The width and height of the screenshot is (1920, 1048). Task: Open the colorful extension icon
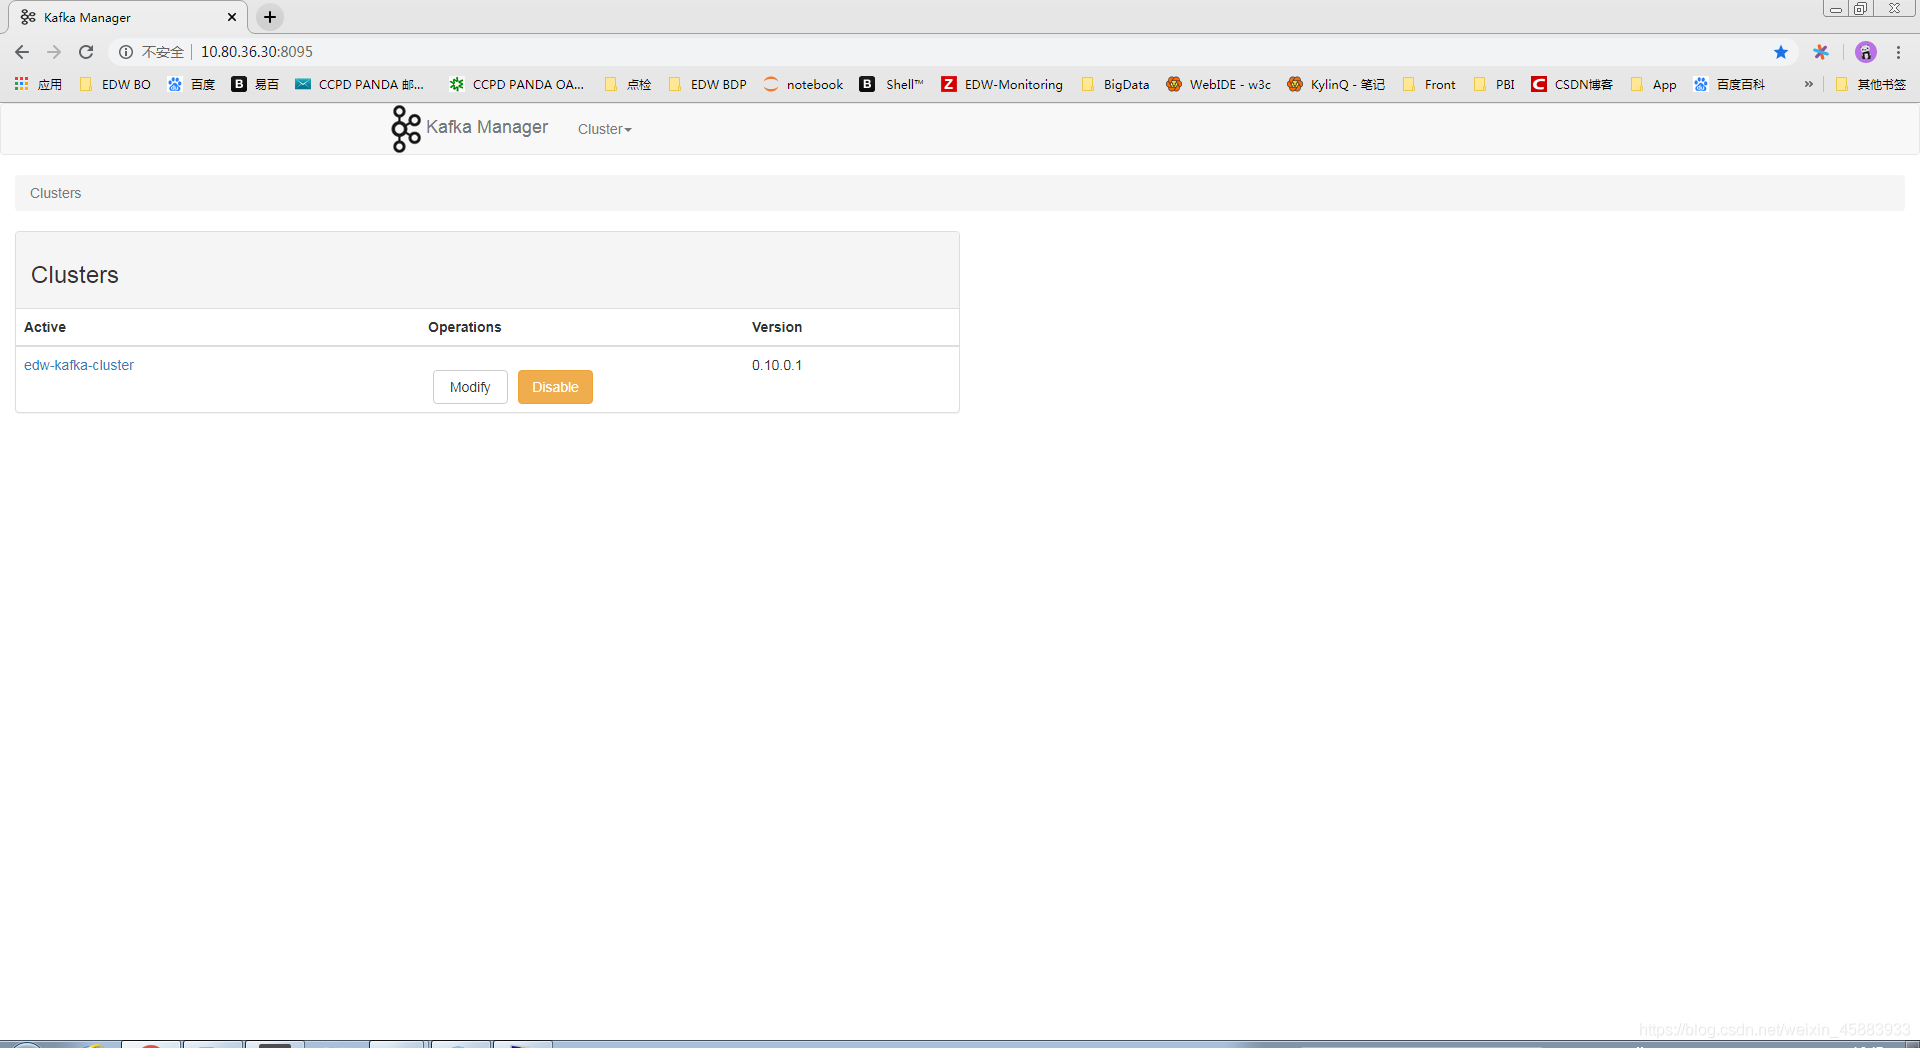pyautogui.click(x=1821, y=52)
